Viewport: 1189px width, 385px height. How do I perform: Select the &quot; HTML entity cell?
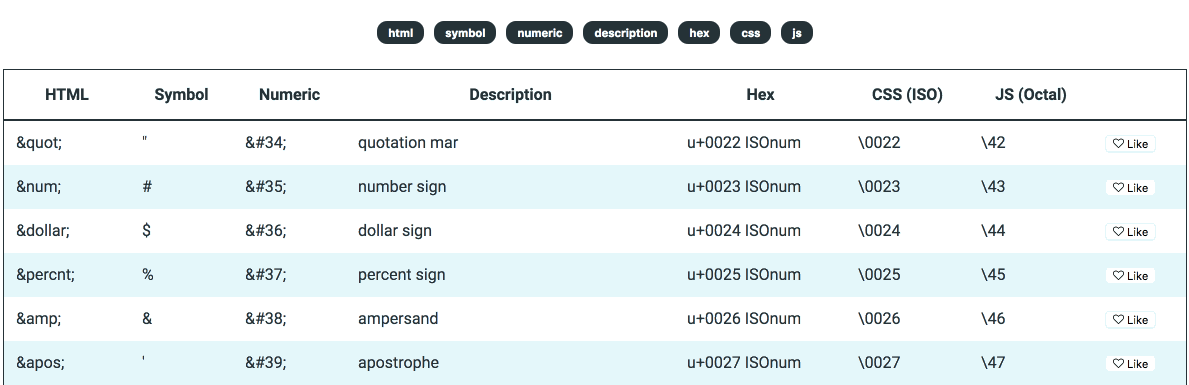tap(39, 142)
